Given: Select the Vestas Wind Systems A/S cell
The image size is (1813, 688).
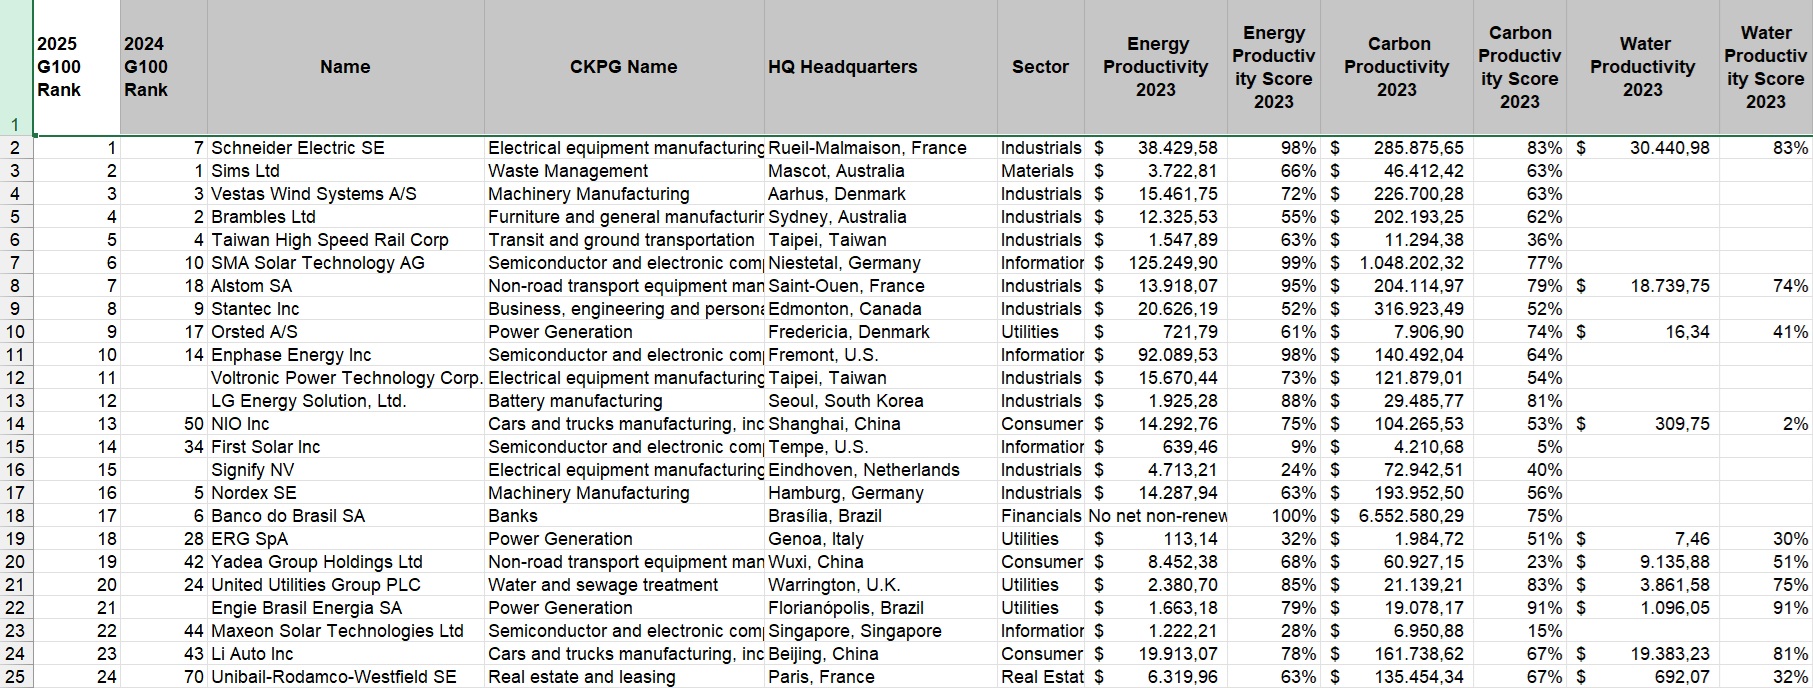Looking at the screenshot, I should coord(346,194).
